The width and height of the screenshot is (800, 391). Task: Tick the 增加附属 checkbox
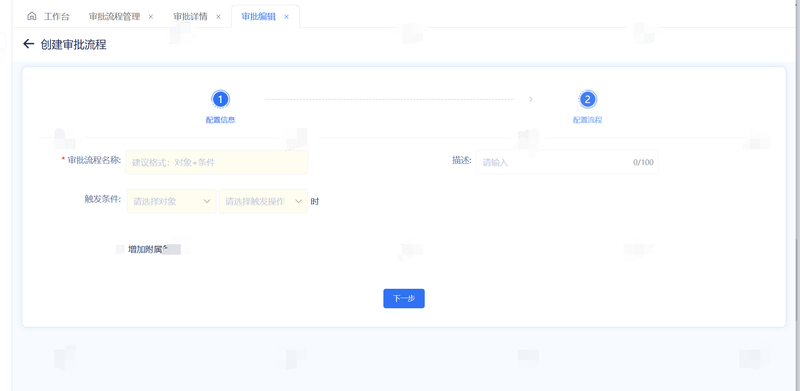pyautogui.click(x=120, y=249)
